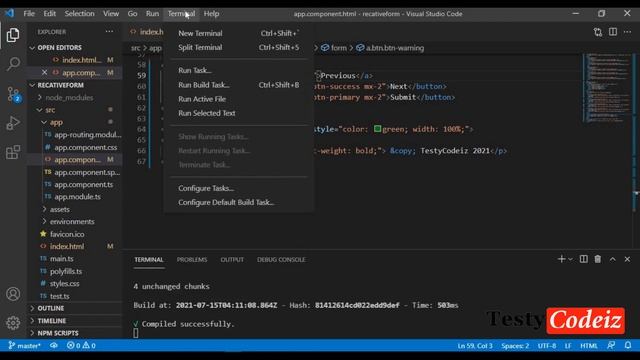Split the terminal panel
Viewport: 640px width, 360px height.
coord(584,259)
